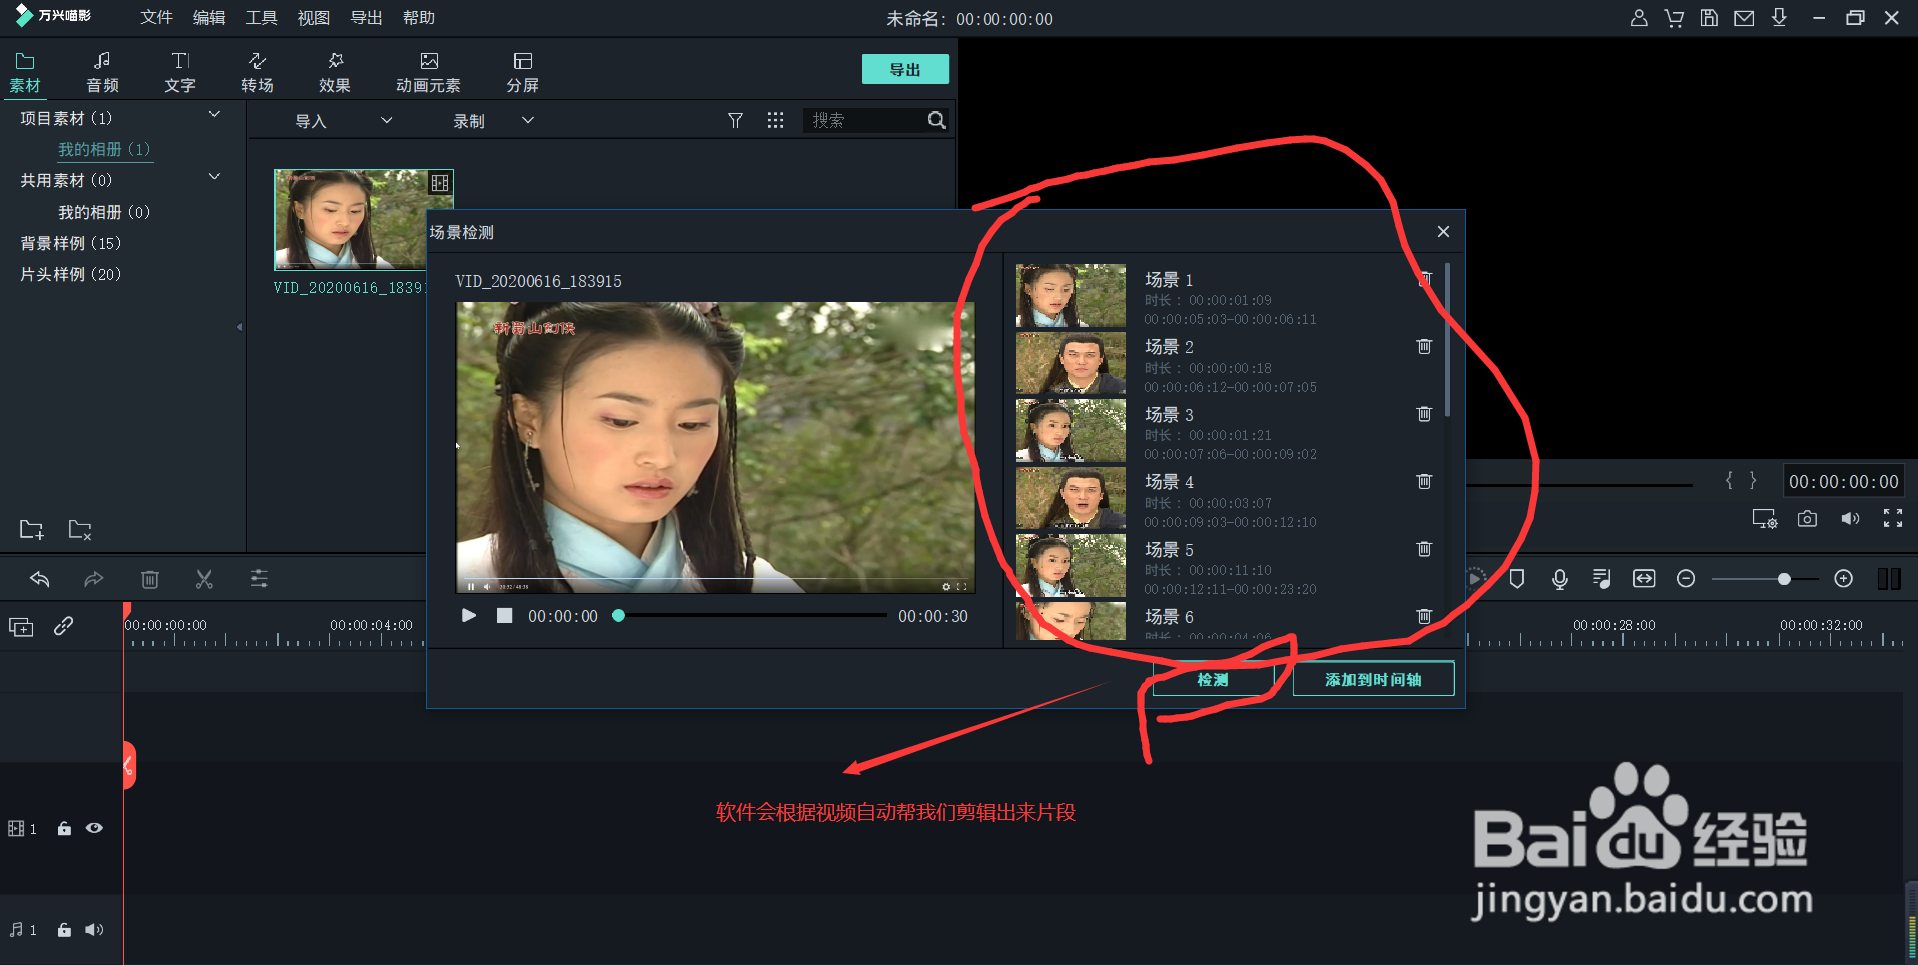Click the scene list scrollbar

point(1447,340)
